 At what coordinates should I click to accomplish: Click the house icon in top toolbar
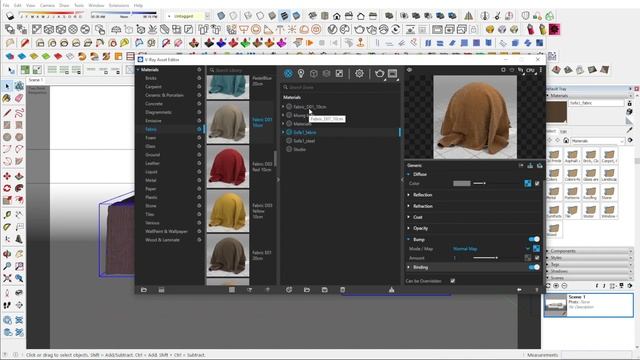coord(337,16)
